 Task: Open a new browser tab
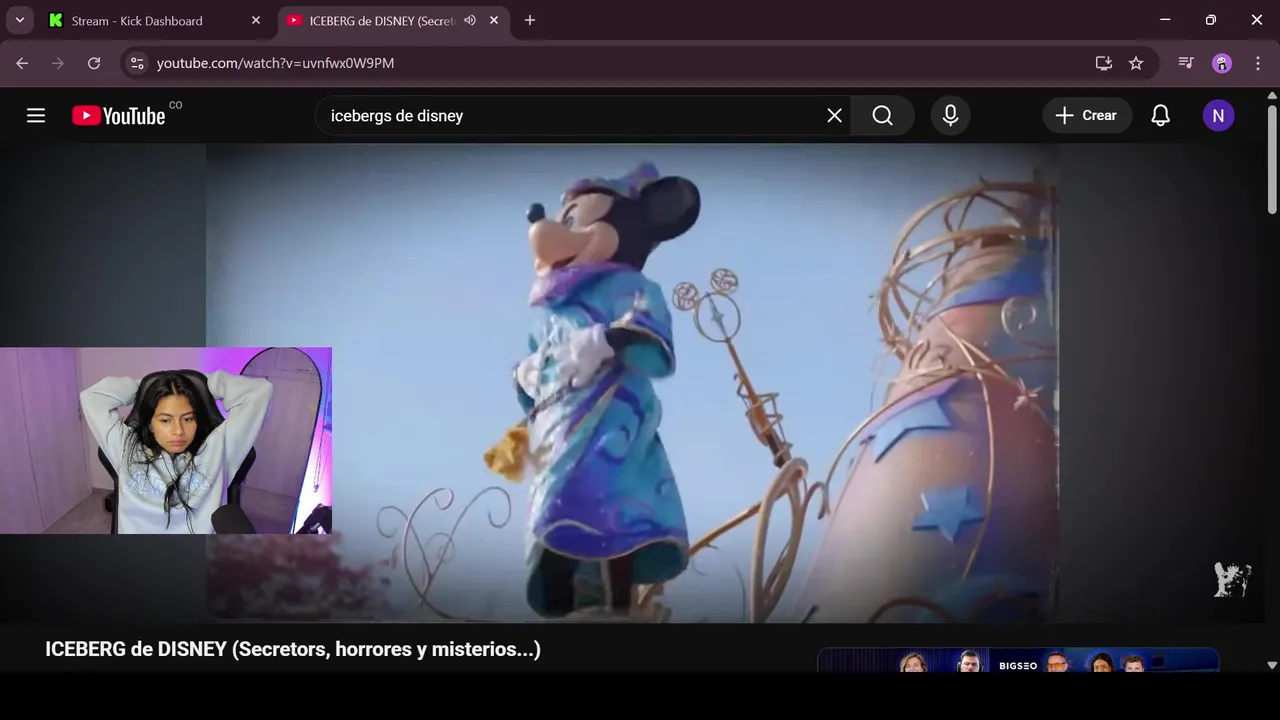(x=530, y=20)
